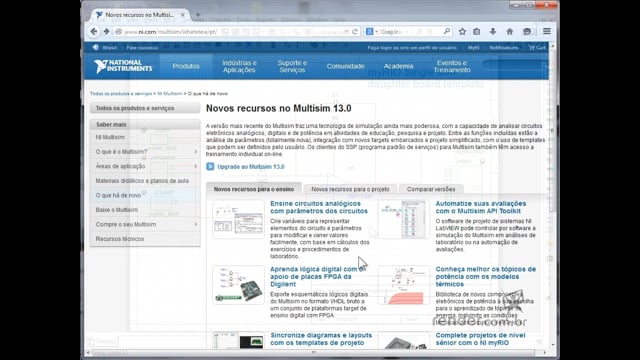Image resolution: width=640 pixels, height=360 pixels.
Task: Switch to Novos recursos para o projeto tab
Action: [x=350, y=189]
